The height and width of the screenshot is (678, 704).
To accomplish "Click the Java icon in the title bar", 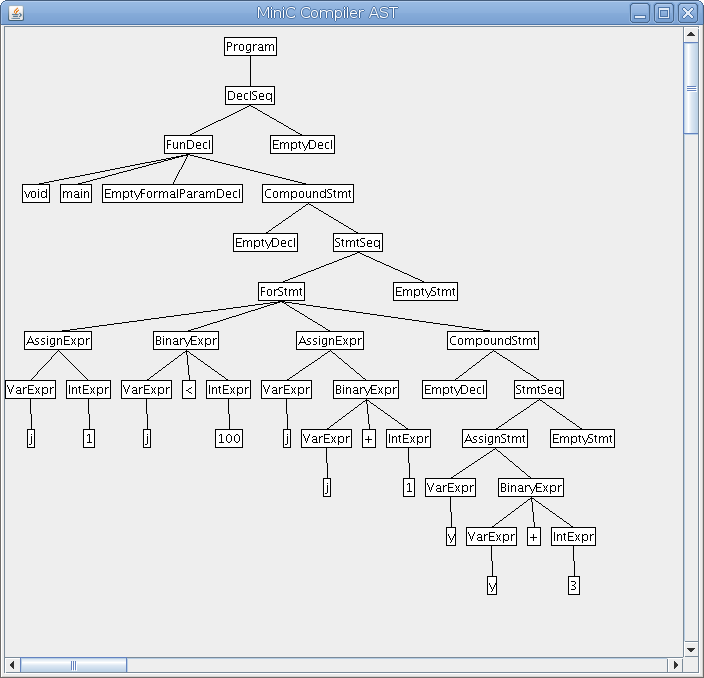I will coord(14,13).
